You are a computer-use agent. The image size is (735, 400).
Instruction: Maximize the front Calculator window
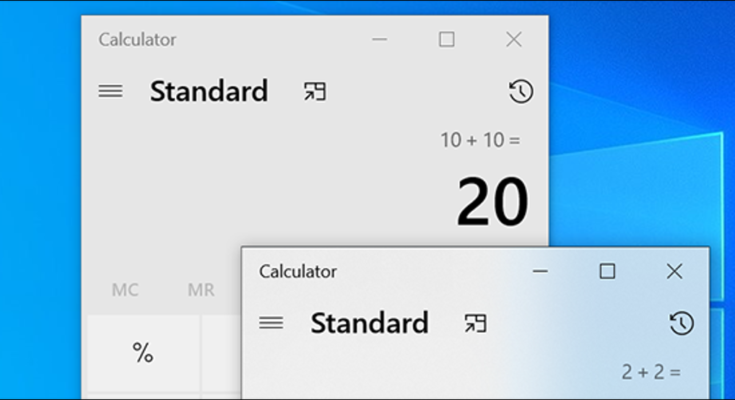(607, 271)
